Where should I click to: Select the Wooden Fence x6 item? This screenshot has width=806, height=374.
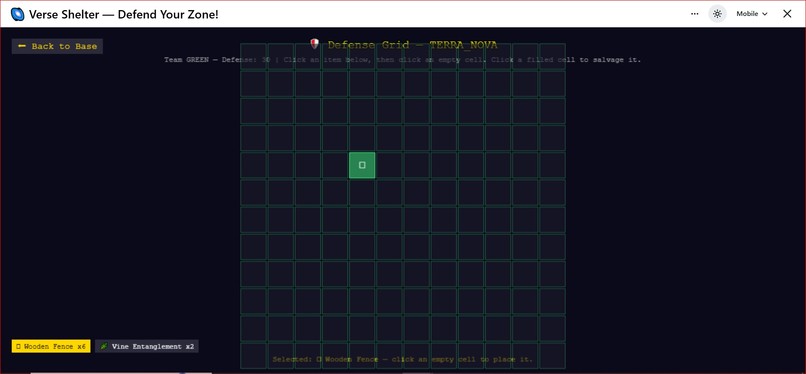click(x=51, y=346)
